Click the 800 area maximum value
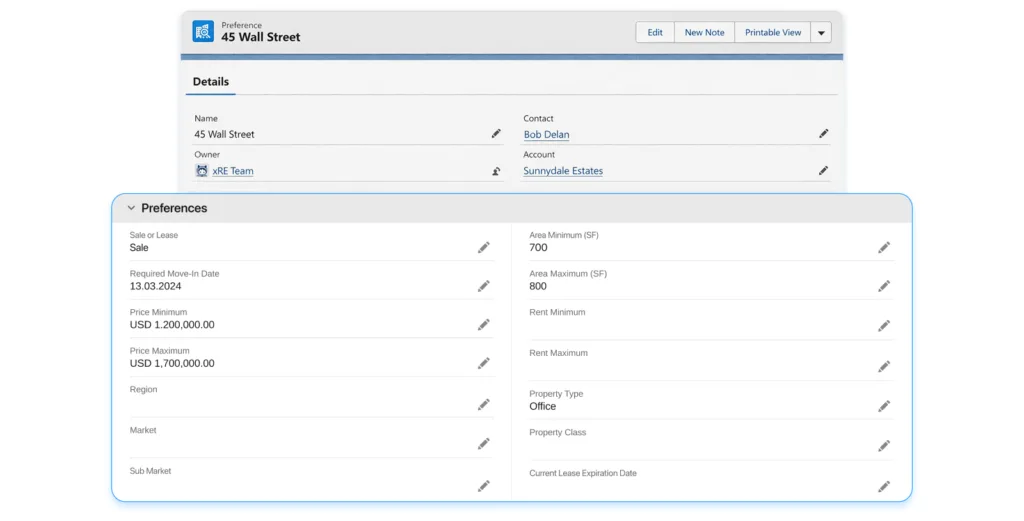The image size is (1024, 521). [538, 287]
